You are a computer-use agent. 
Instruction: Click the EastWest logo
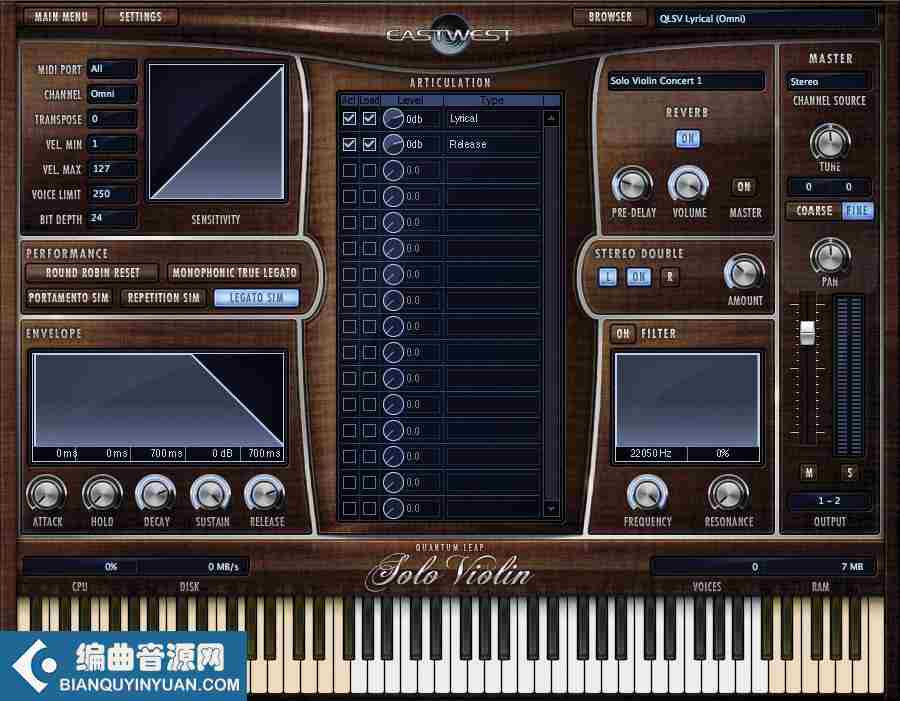449,34
